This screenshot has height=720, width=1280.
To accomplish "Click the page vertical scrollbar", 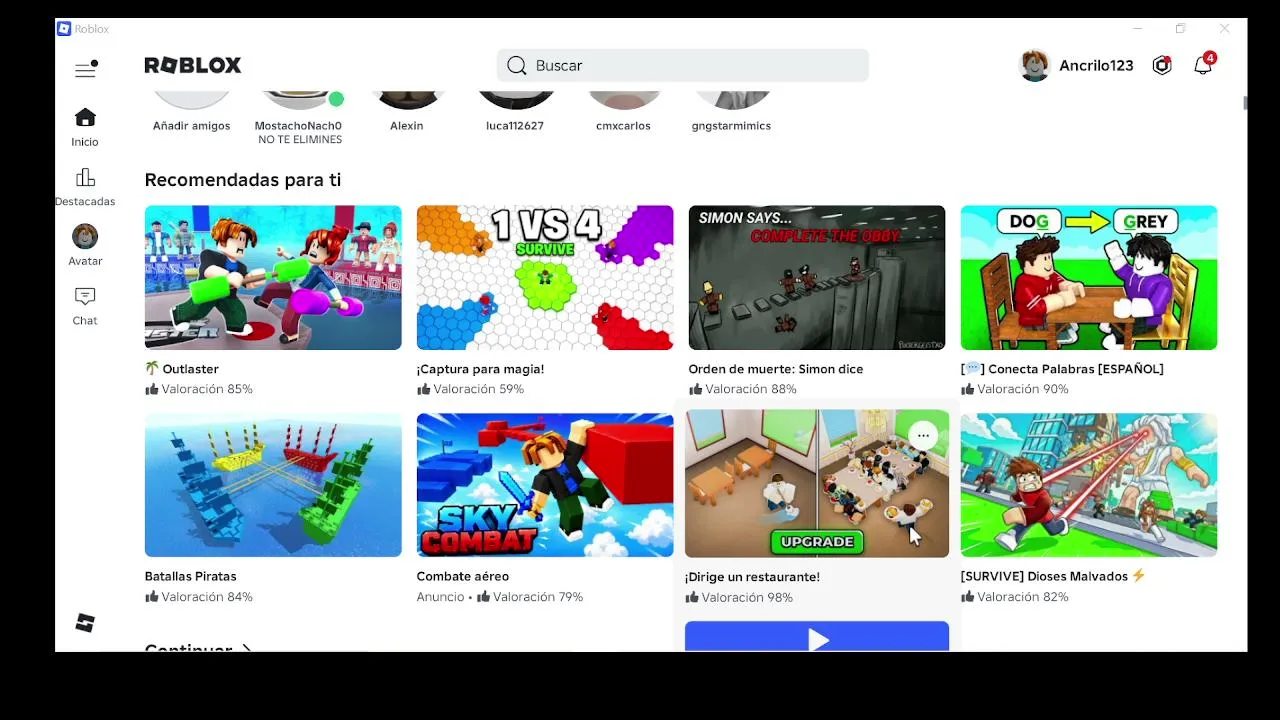I will pyautogui.click(x=1245, y=104).
